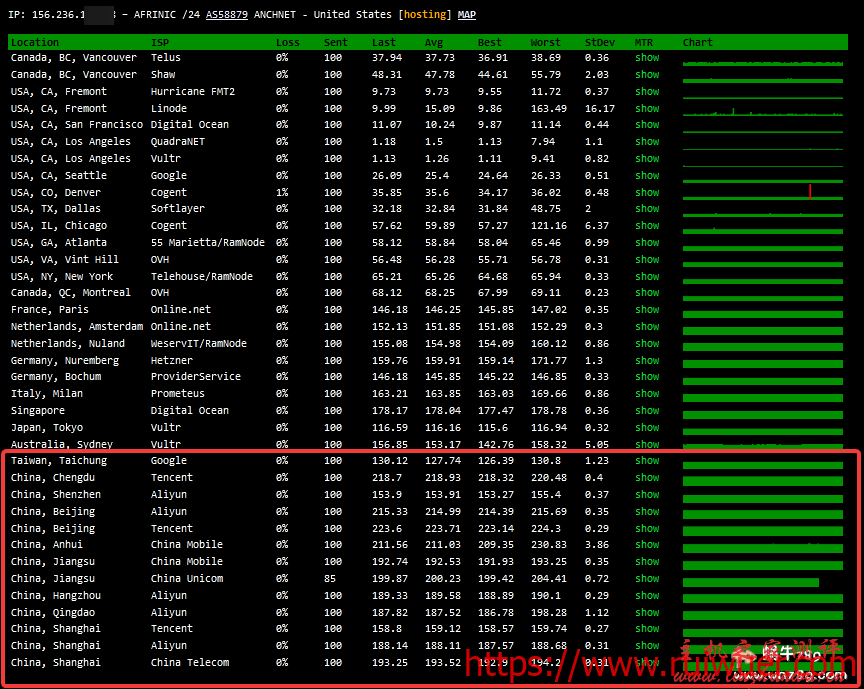Show MTR for Japan Tokyo Vultr
Screen dimensions: 864x689
coord(647,427)
